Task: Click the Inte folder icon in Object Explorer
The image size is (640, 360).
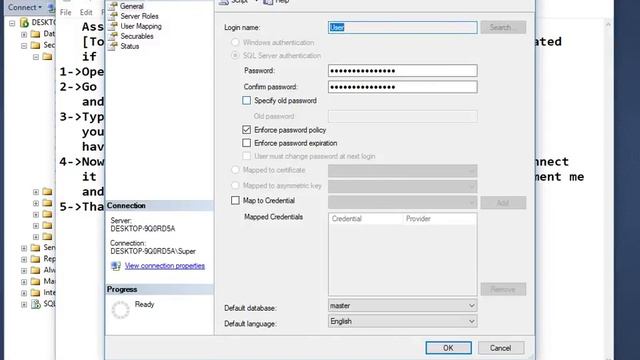Action: pos(36,292)
